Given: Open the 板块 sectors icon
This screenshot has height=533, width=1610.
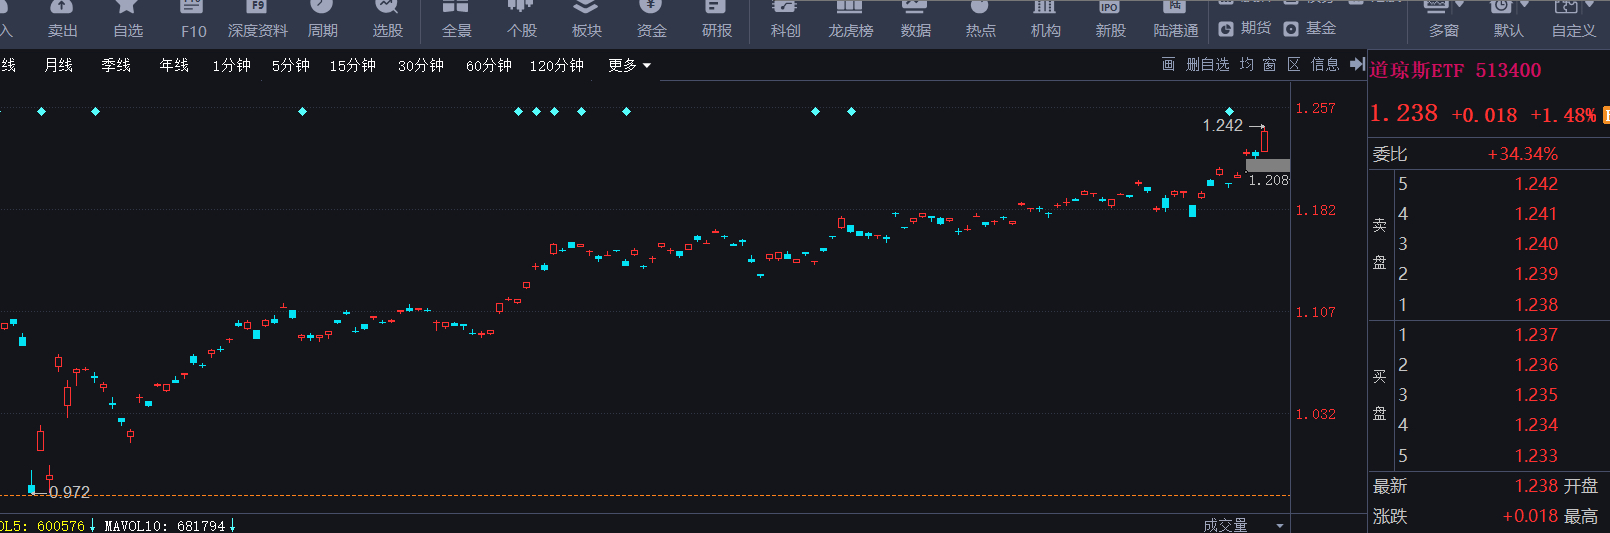Looking at the screenshot, I should coord(586,20).
